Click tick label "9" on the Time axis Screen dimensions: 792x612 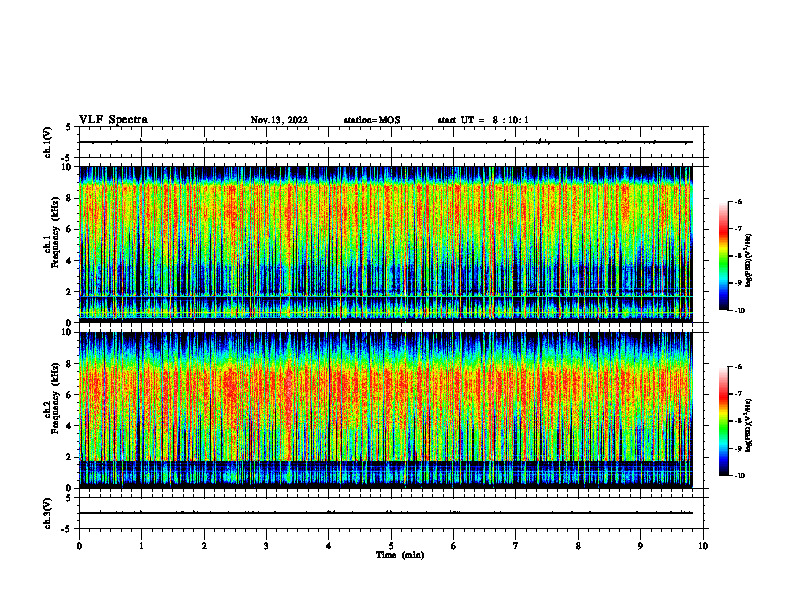click(x=640, y=546)
